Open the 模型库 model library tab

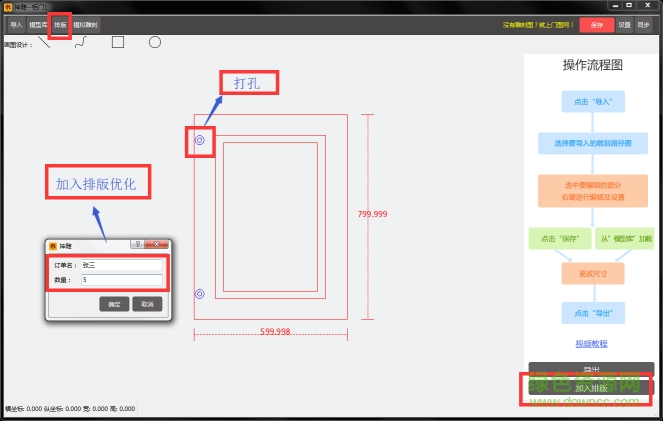pyautogui.click(x=38, y=24)
